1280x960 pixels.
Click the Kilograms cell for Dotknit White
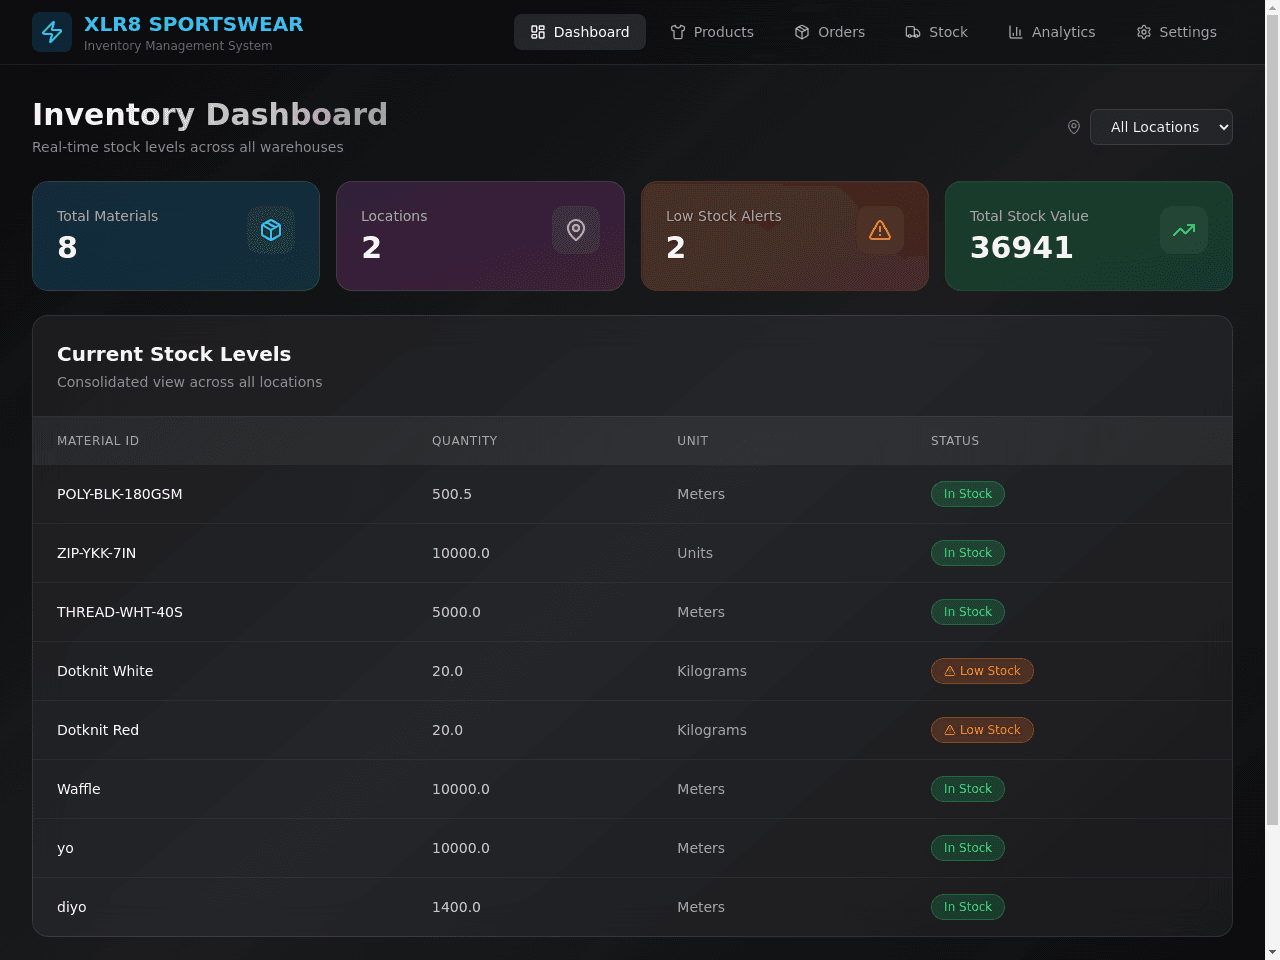click(712, 671)
